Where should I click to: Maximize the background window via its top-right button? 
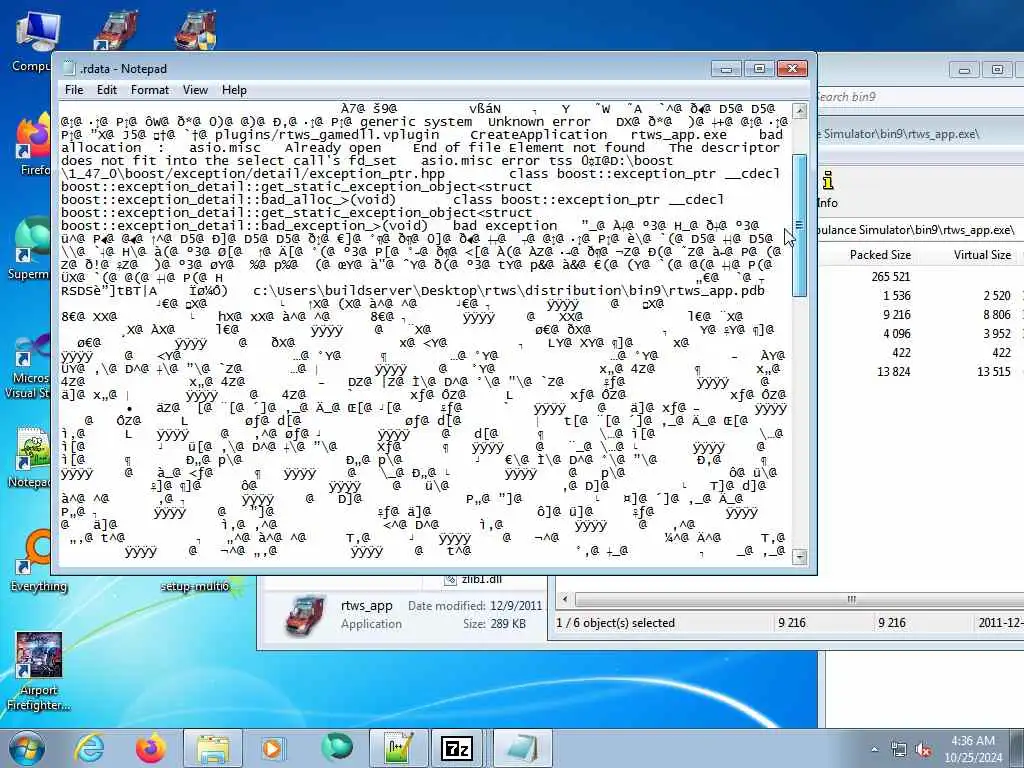tap(997, 69)
